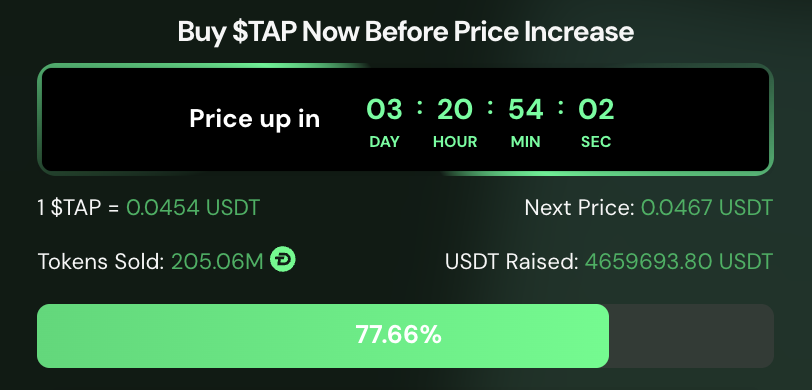Click the '1 $TAP =' label
This screenshot has width=812, height=390.
pyautogui.click(x=78, y=208)
